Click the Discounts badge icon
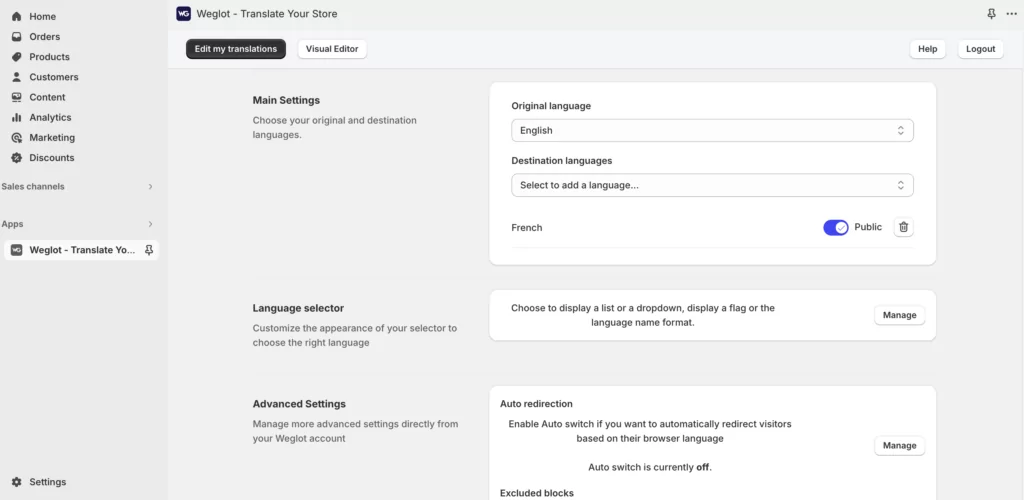1024x500 pixels. [16, 158]
